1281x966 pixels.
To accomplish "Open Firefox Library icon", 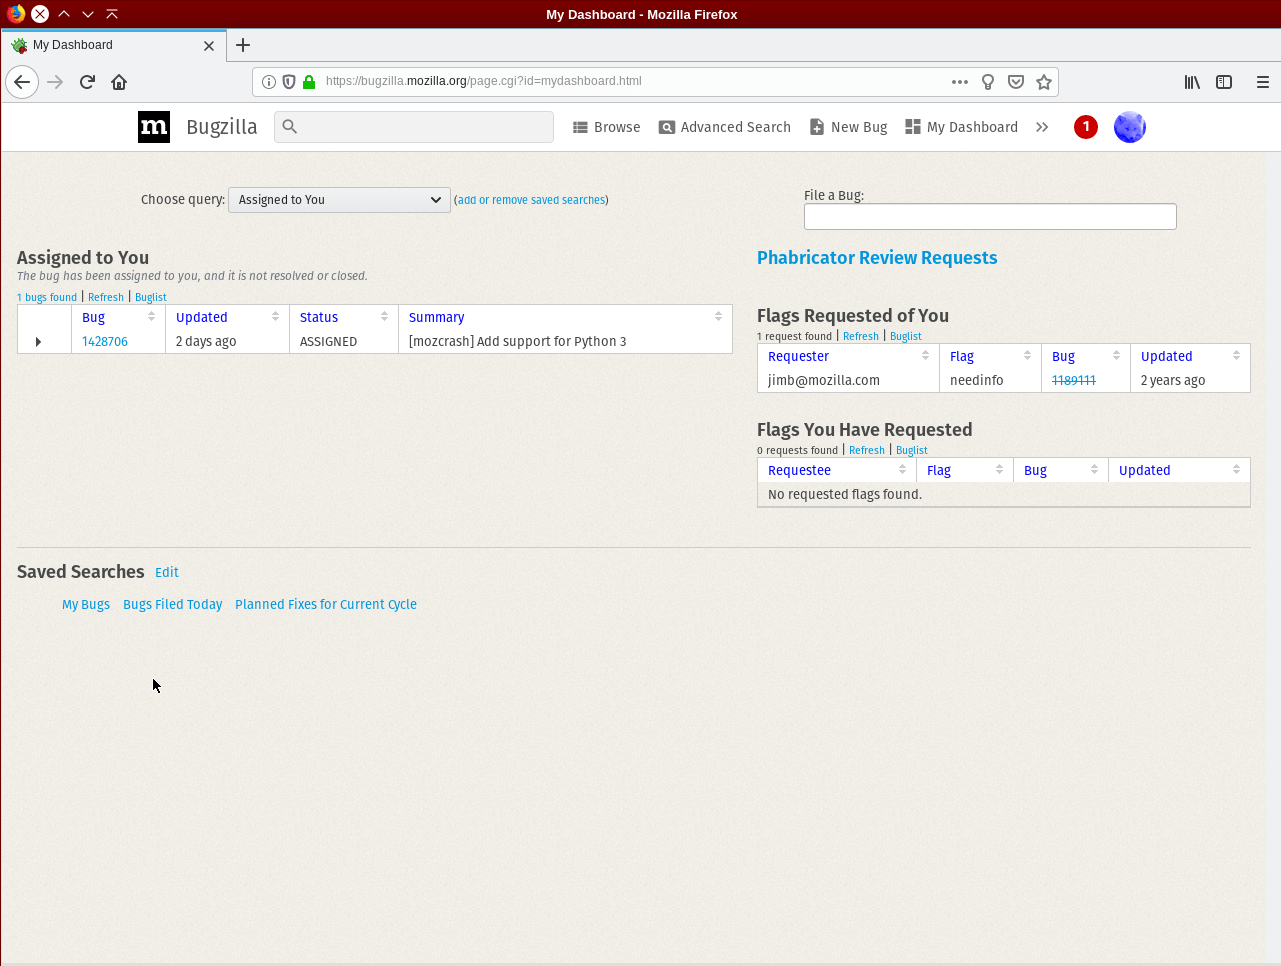I will click(x=1192, y=82).
